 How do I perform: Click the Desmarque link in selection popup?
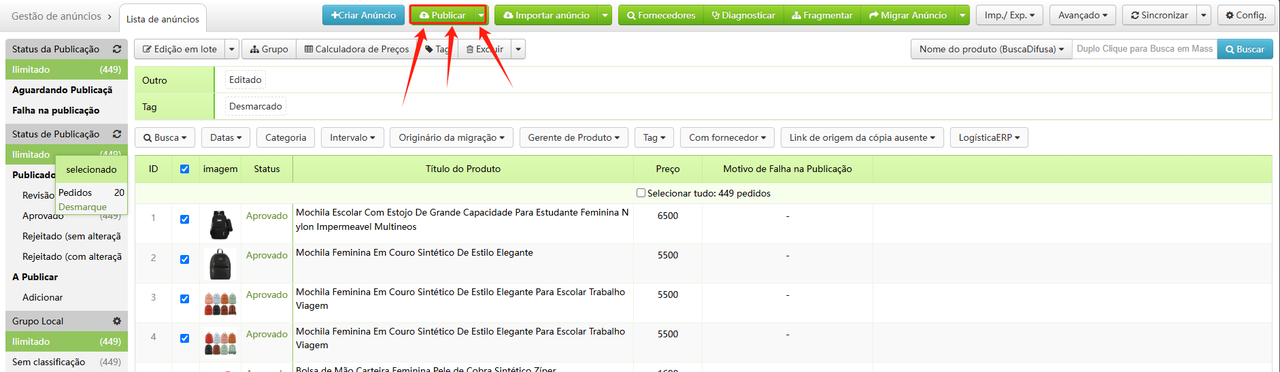click(83, 206)
